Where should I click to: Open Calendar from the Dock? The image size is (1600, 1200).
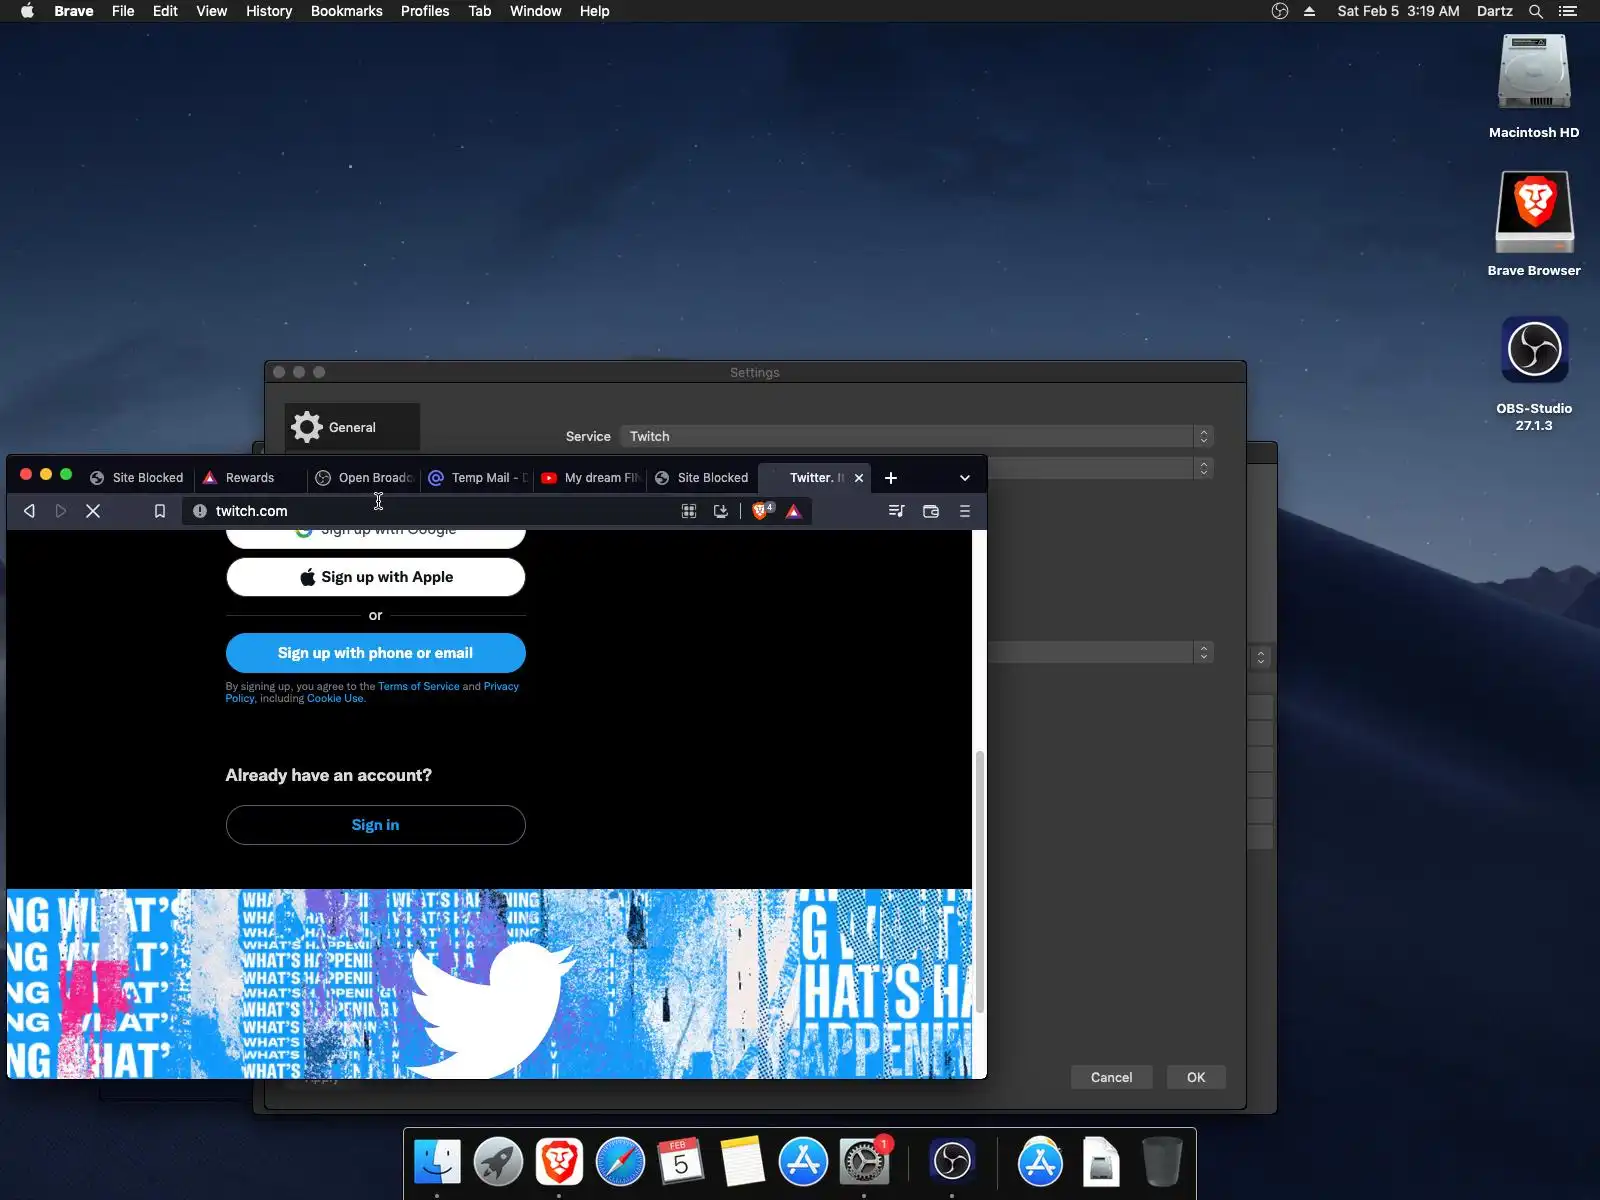pos(681,1162)
